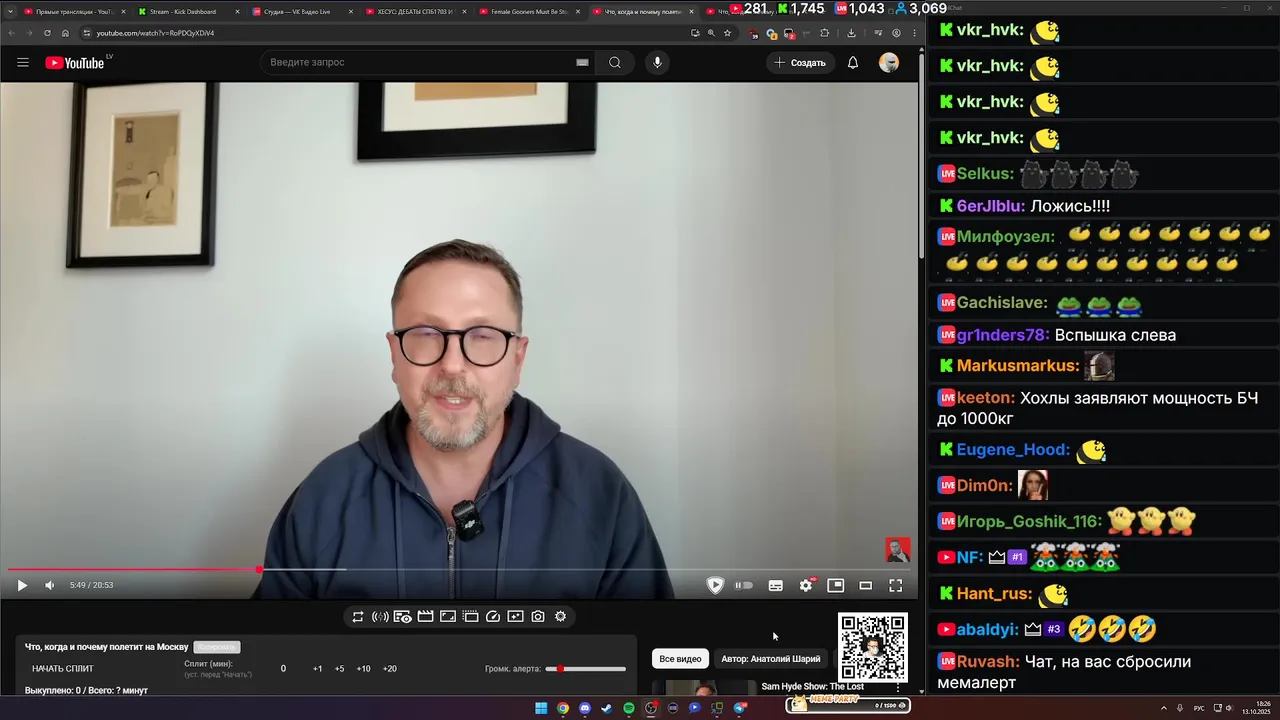Click username abaldyi in chat
The height and width of the screenshot is (720, 1280).
pos(985,630)
